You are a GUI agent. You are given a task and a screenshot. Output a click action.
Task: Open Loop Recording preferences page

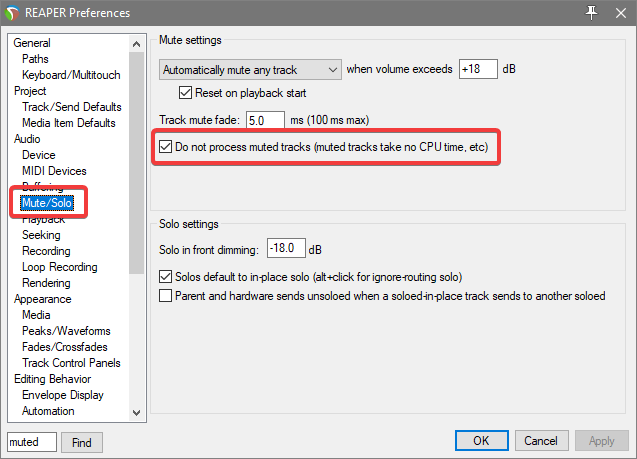pos(60,267)
